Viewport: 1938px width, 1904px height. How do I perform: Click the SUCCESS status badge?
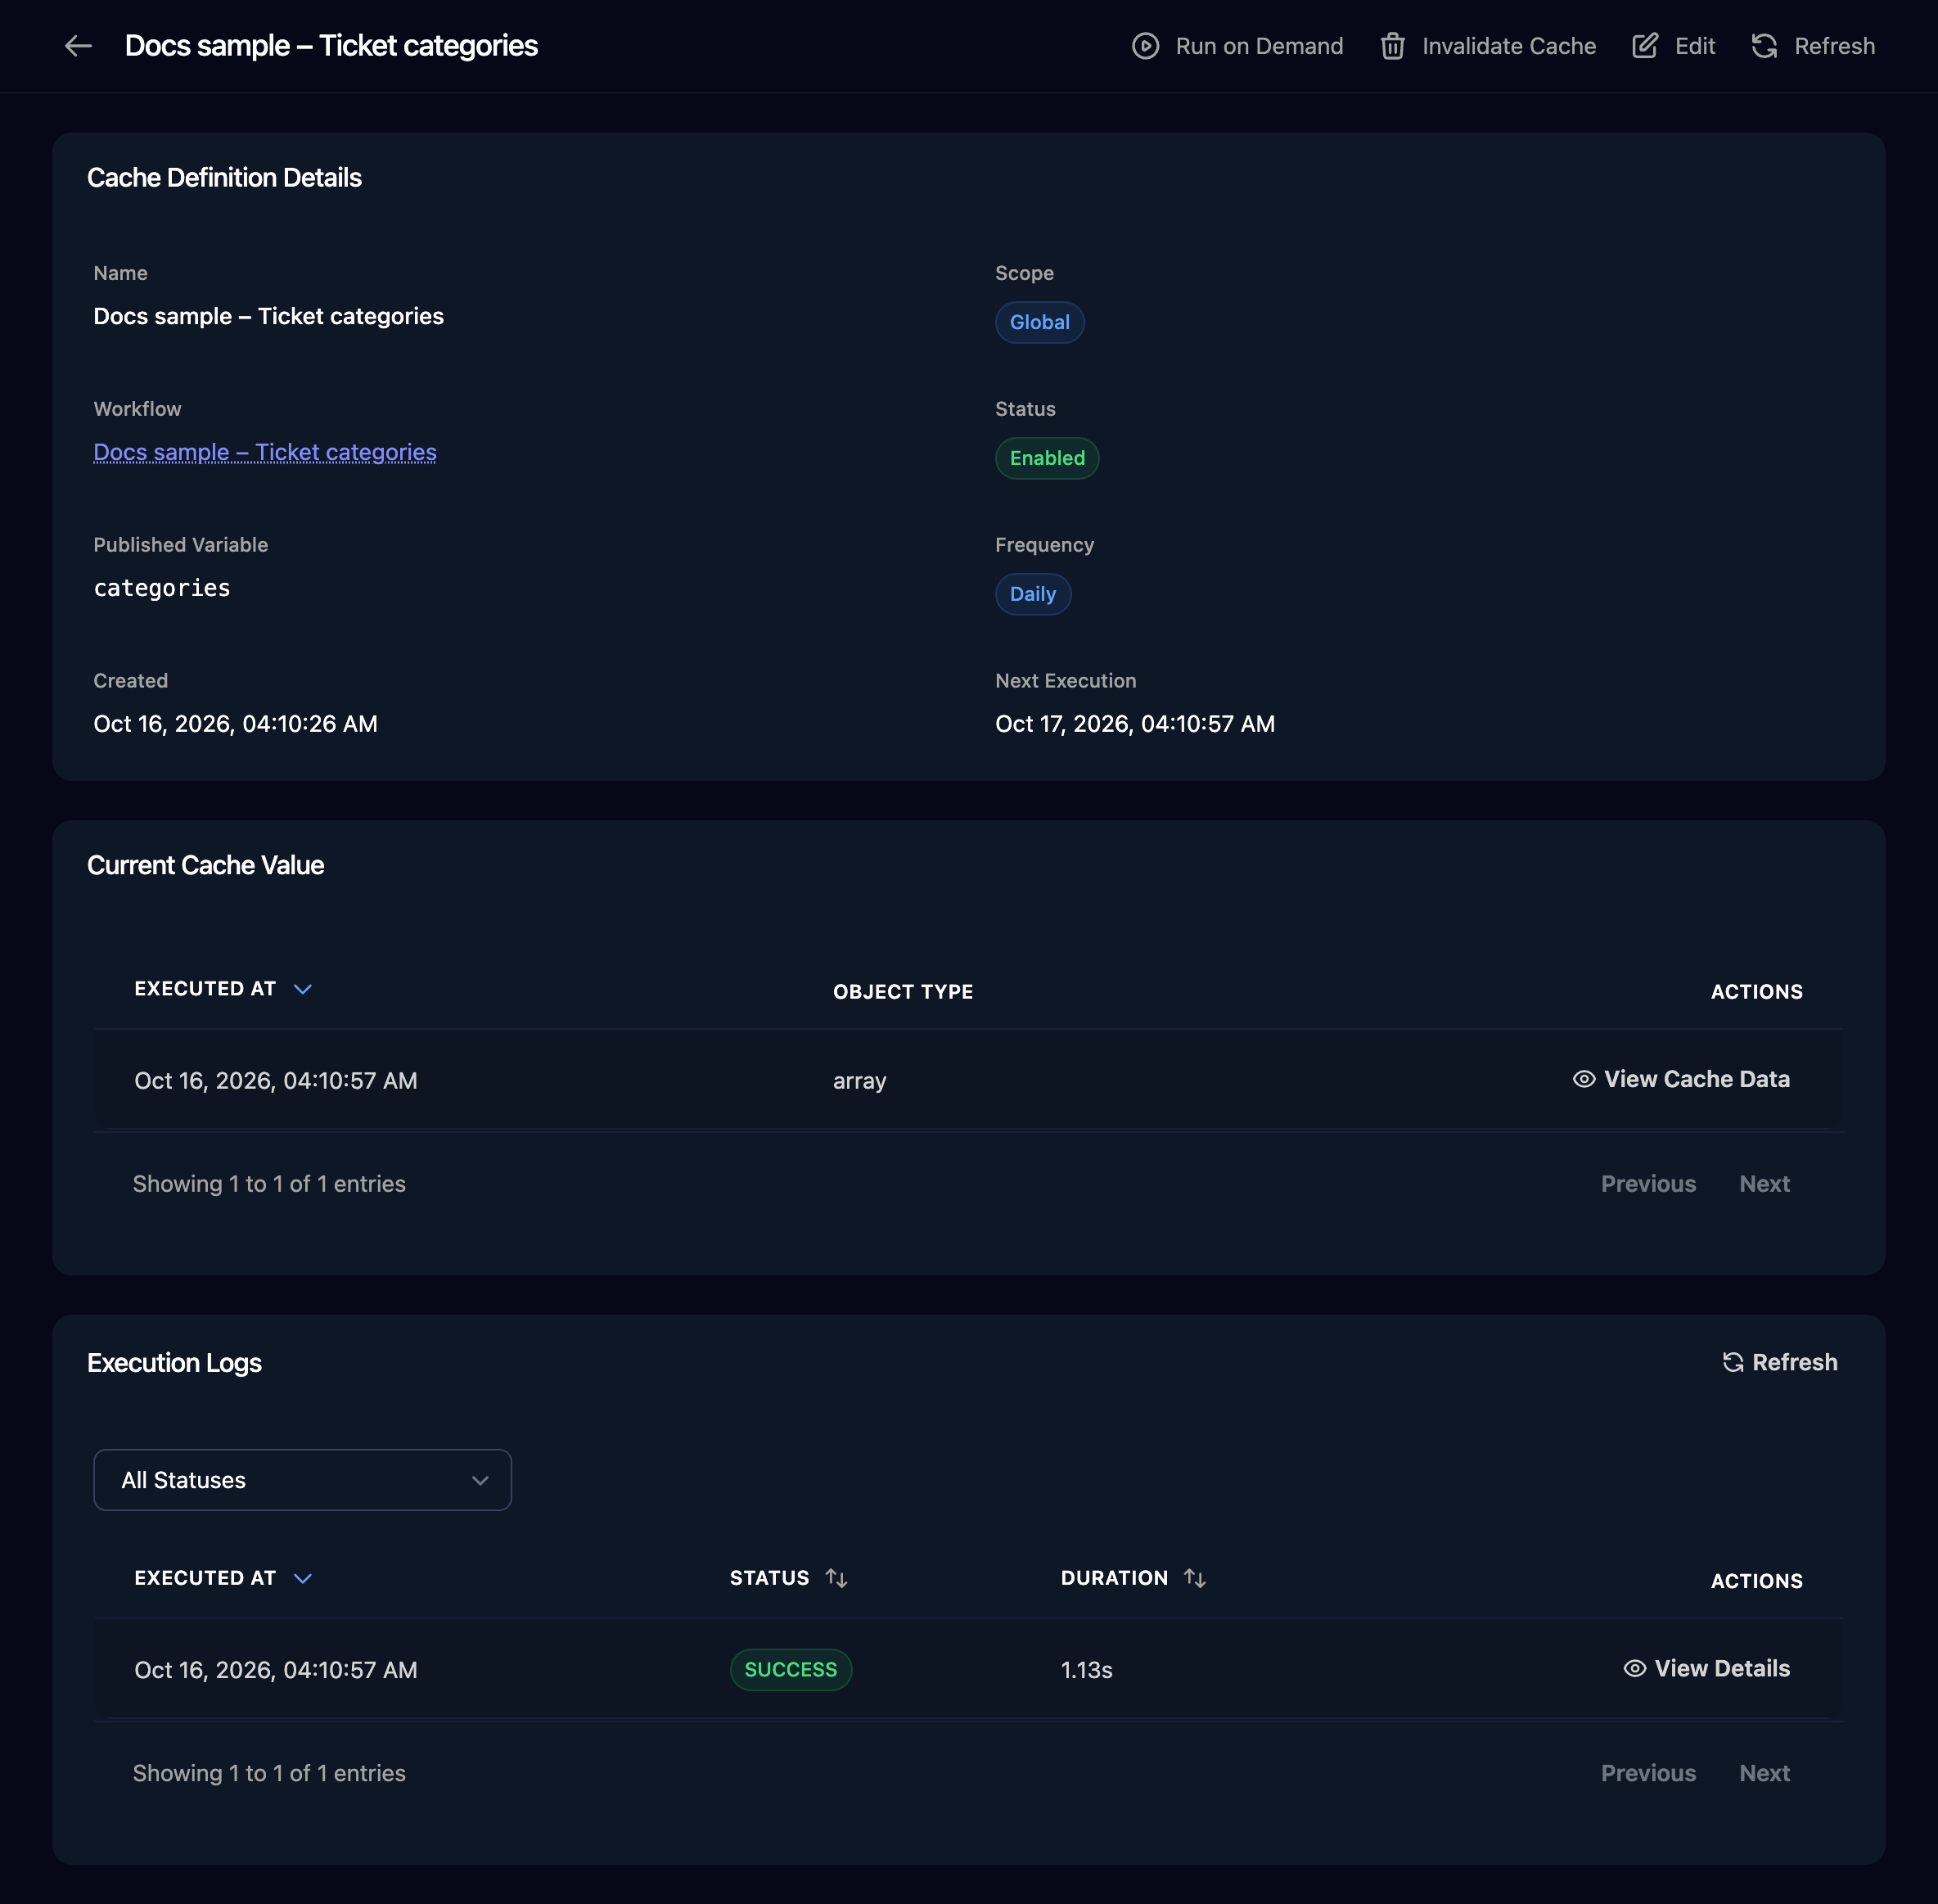[790, 1670]
